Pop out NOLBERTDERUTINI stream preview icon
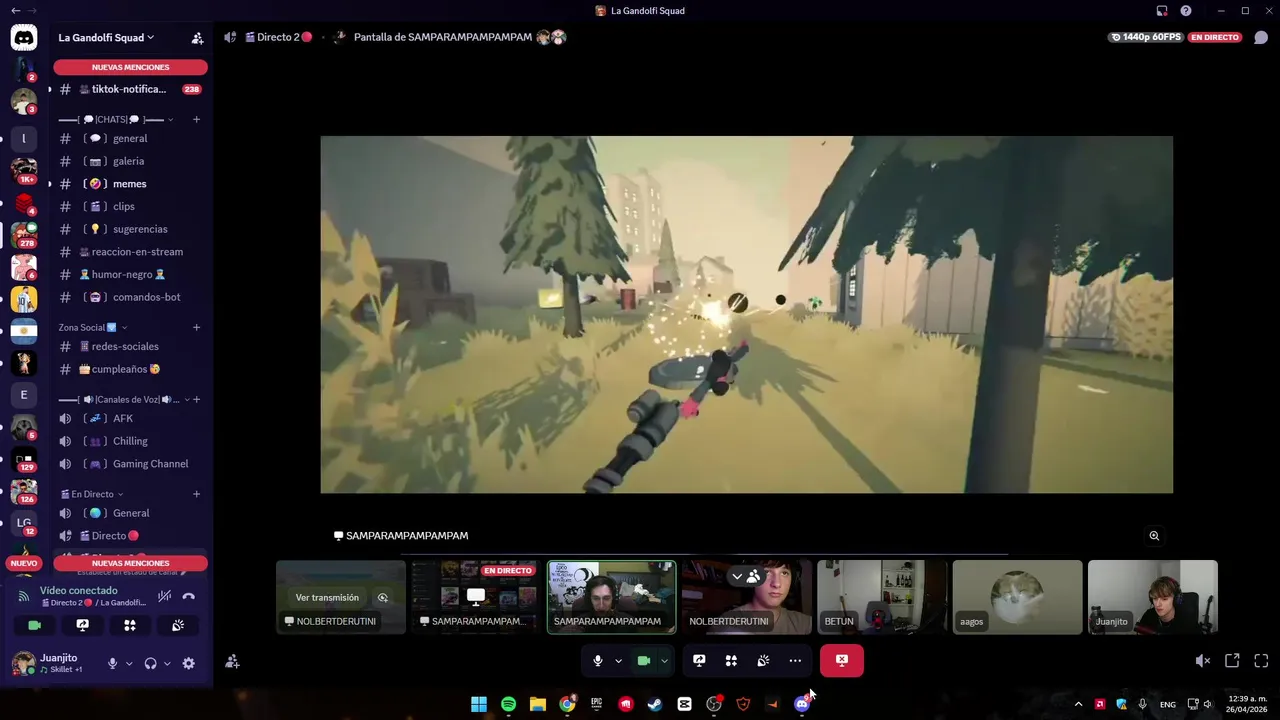This screenshot has width=1280, height=720. pyautogui.click(x=382, y=597)
